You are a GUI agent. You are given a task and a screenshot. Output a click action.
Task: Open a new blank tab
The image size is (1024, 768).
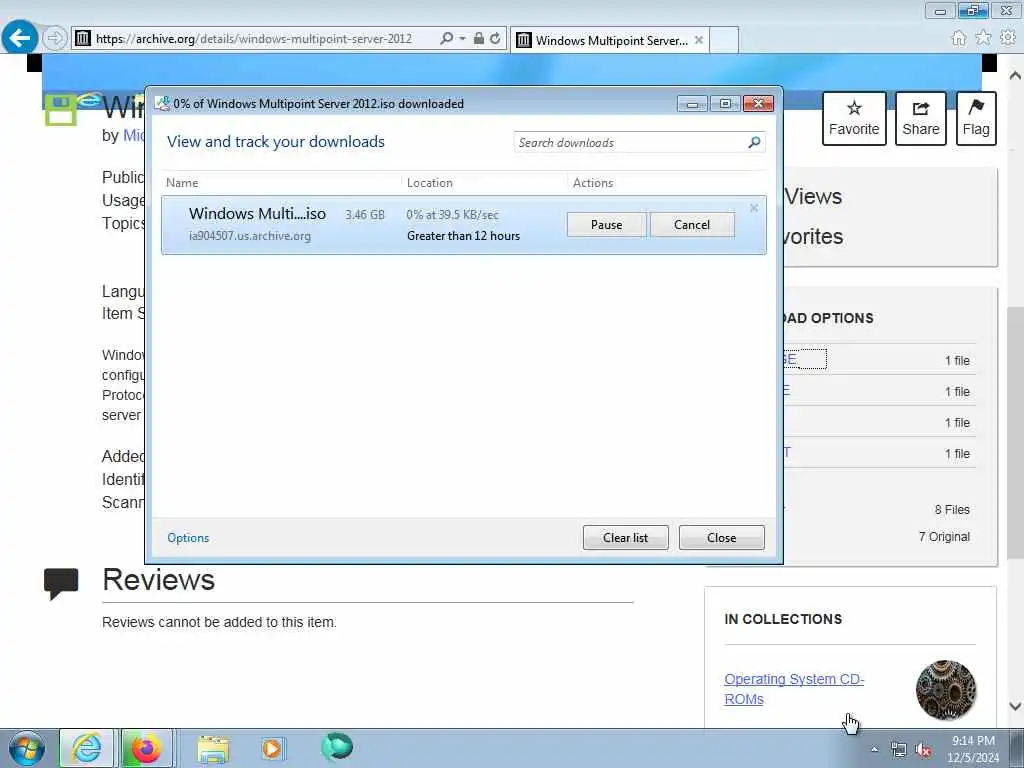tap(724, 40)
